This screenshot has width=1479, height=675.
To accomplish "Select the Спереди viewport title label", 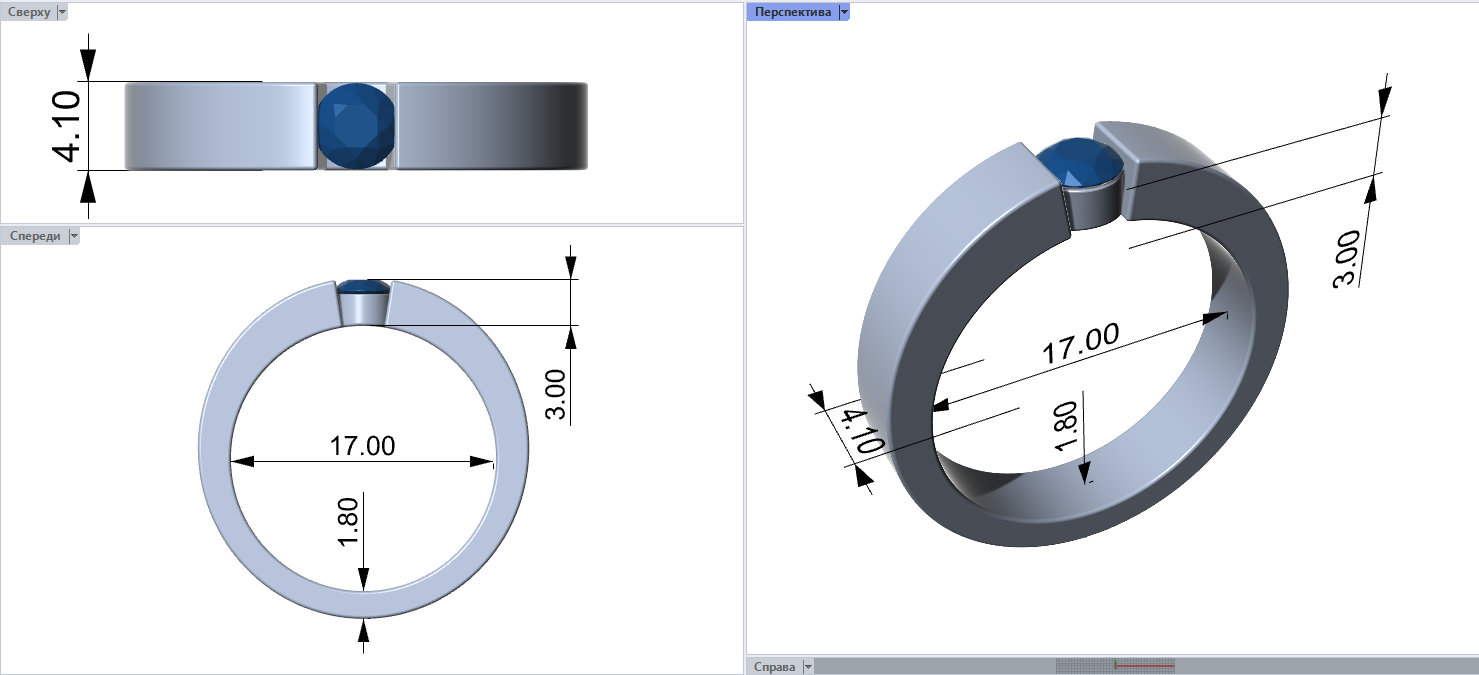I will point(35,236).
